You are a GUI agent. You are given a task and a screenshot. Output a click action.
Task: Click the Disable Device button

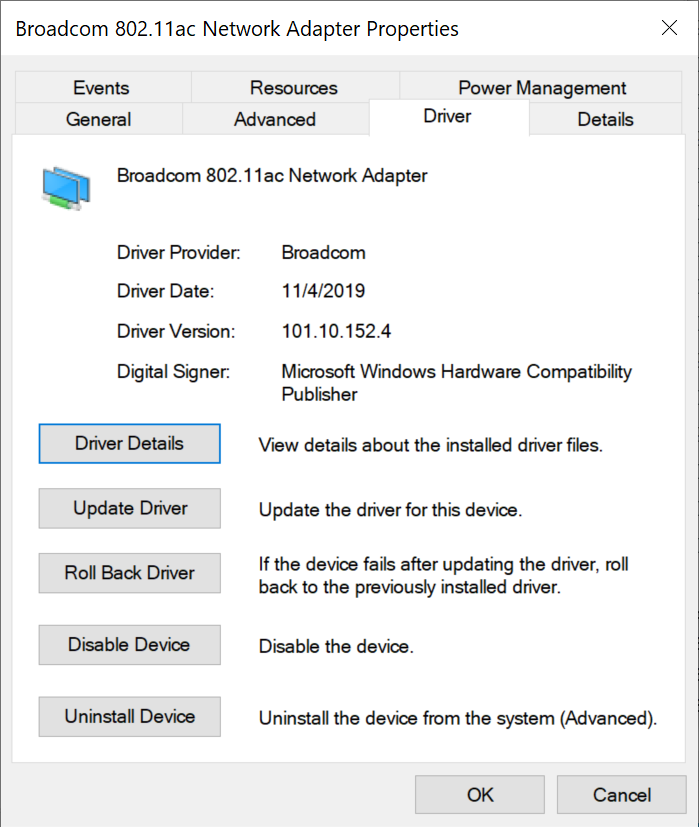point(129,645)
